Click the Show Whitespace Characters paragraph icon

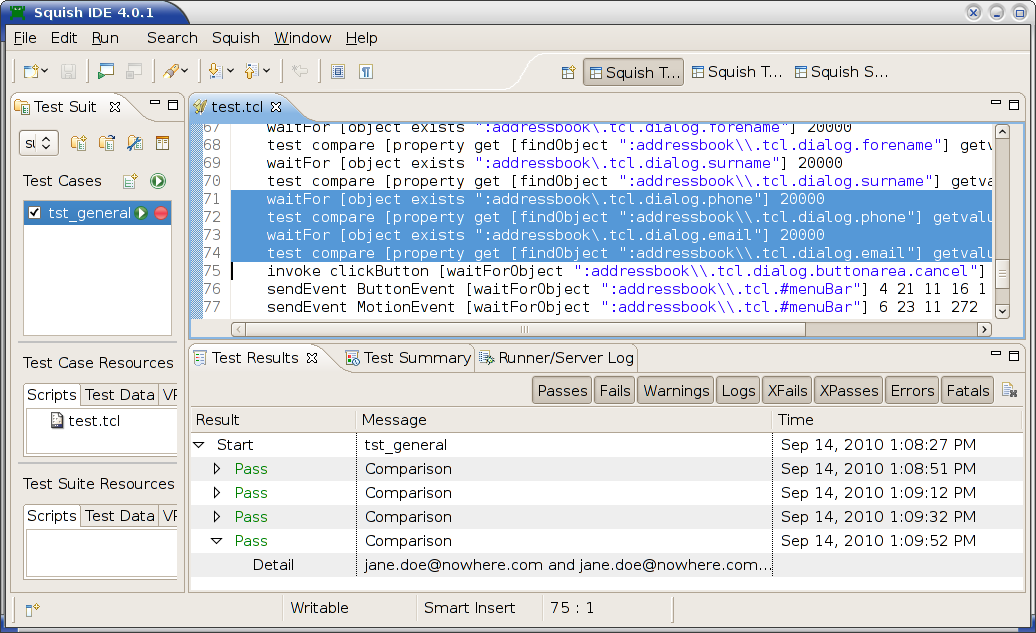coord(366,72)
